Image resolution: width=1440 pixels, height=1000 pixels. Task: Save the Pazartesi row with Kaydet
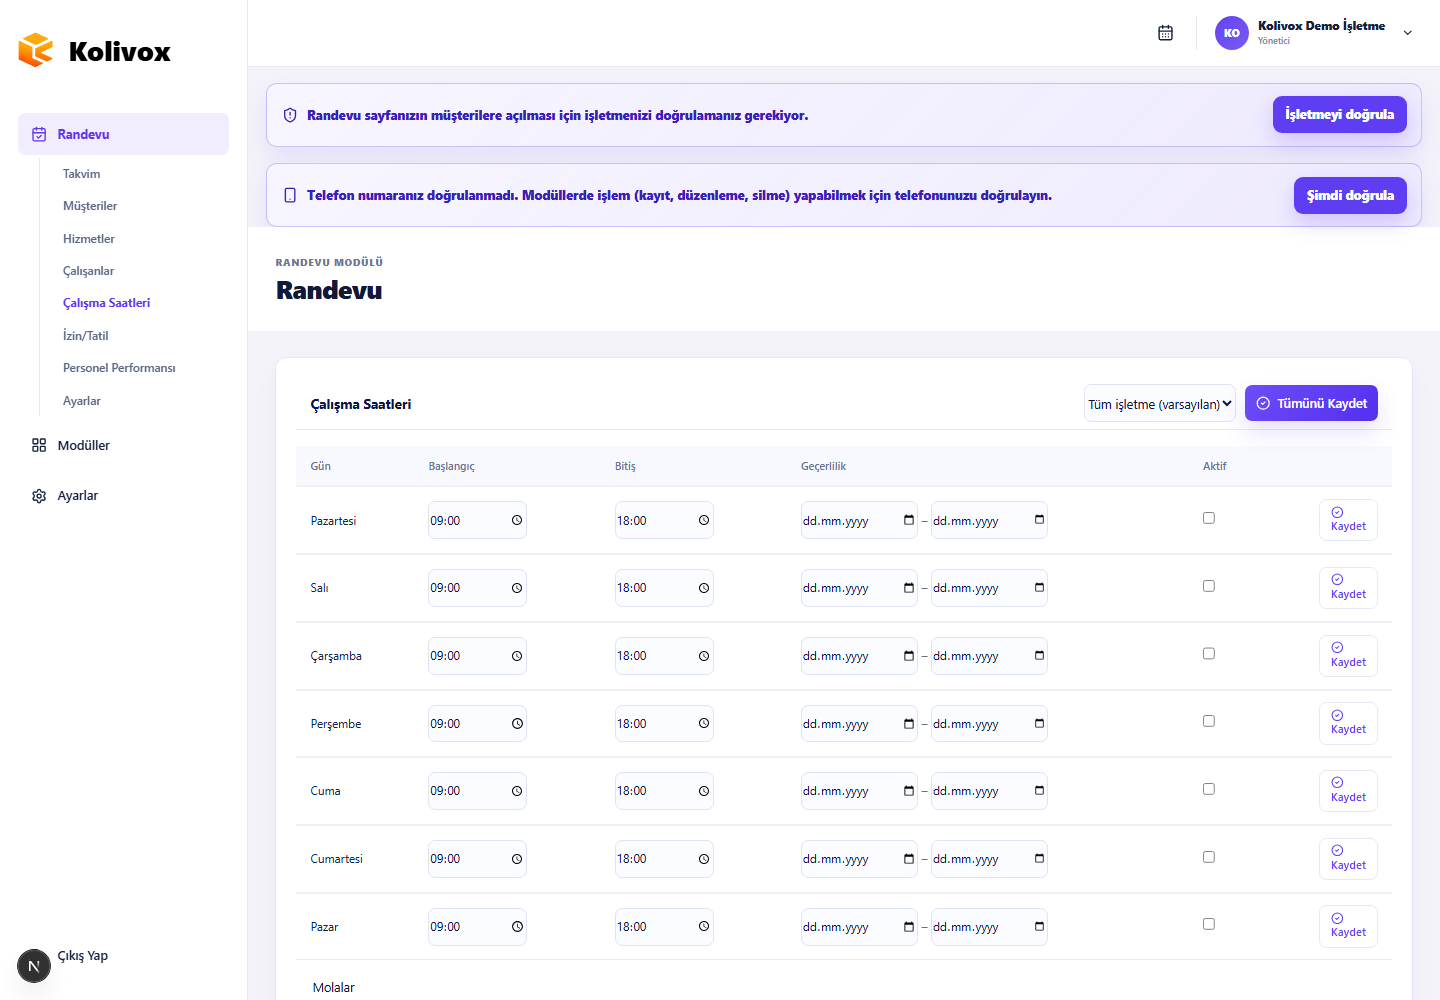pos(1348,520)
